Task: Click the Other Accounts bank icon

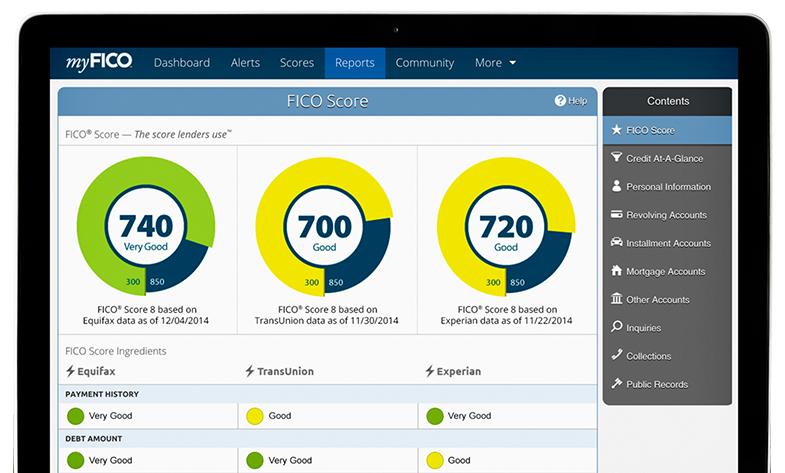Action: point(616,298)
